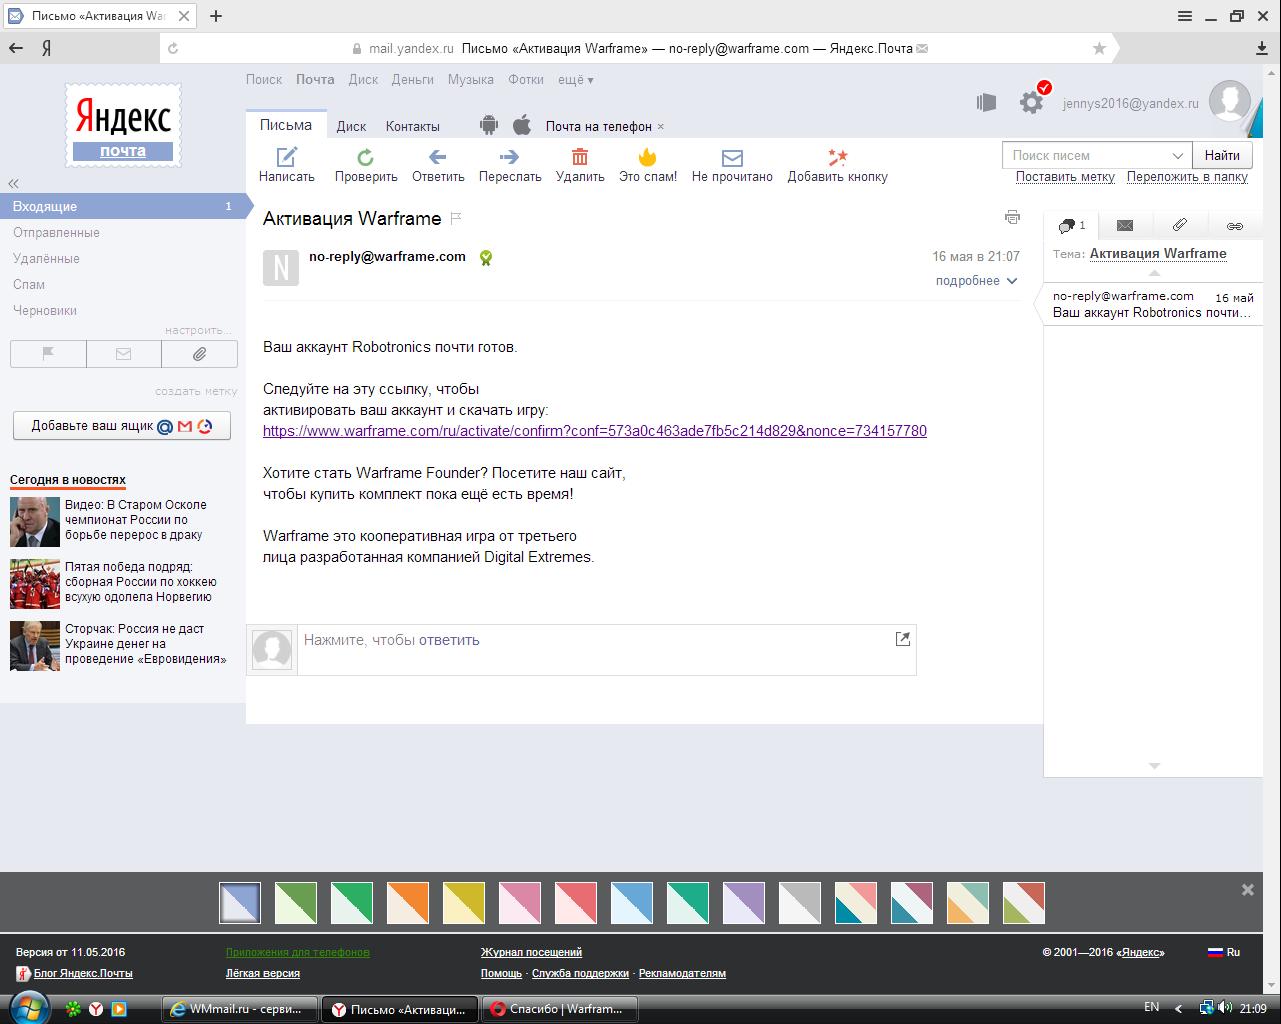Close the Почта на телефон tab

pyautogui.click(x=661, y=126)
